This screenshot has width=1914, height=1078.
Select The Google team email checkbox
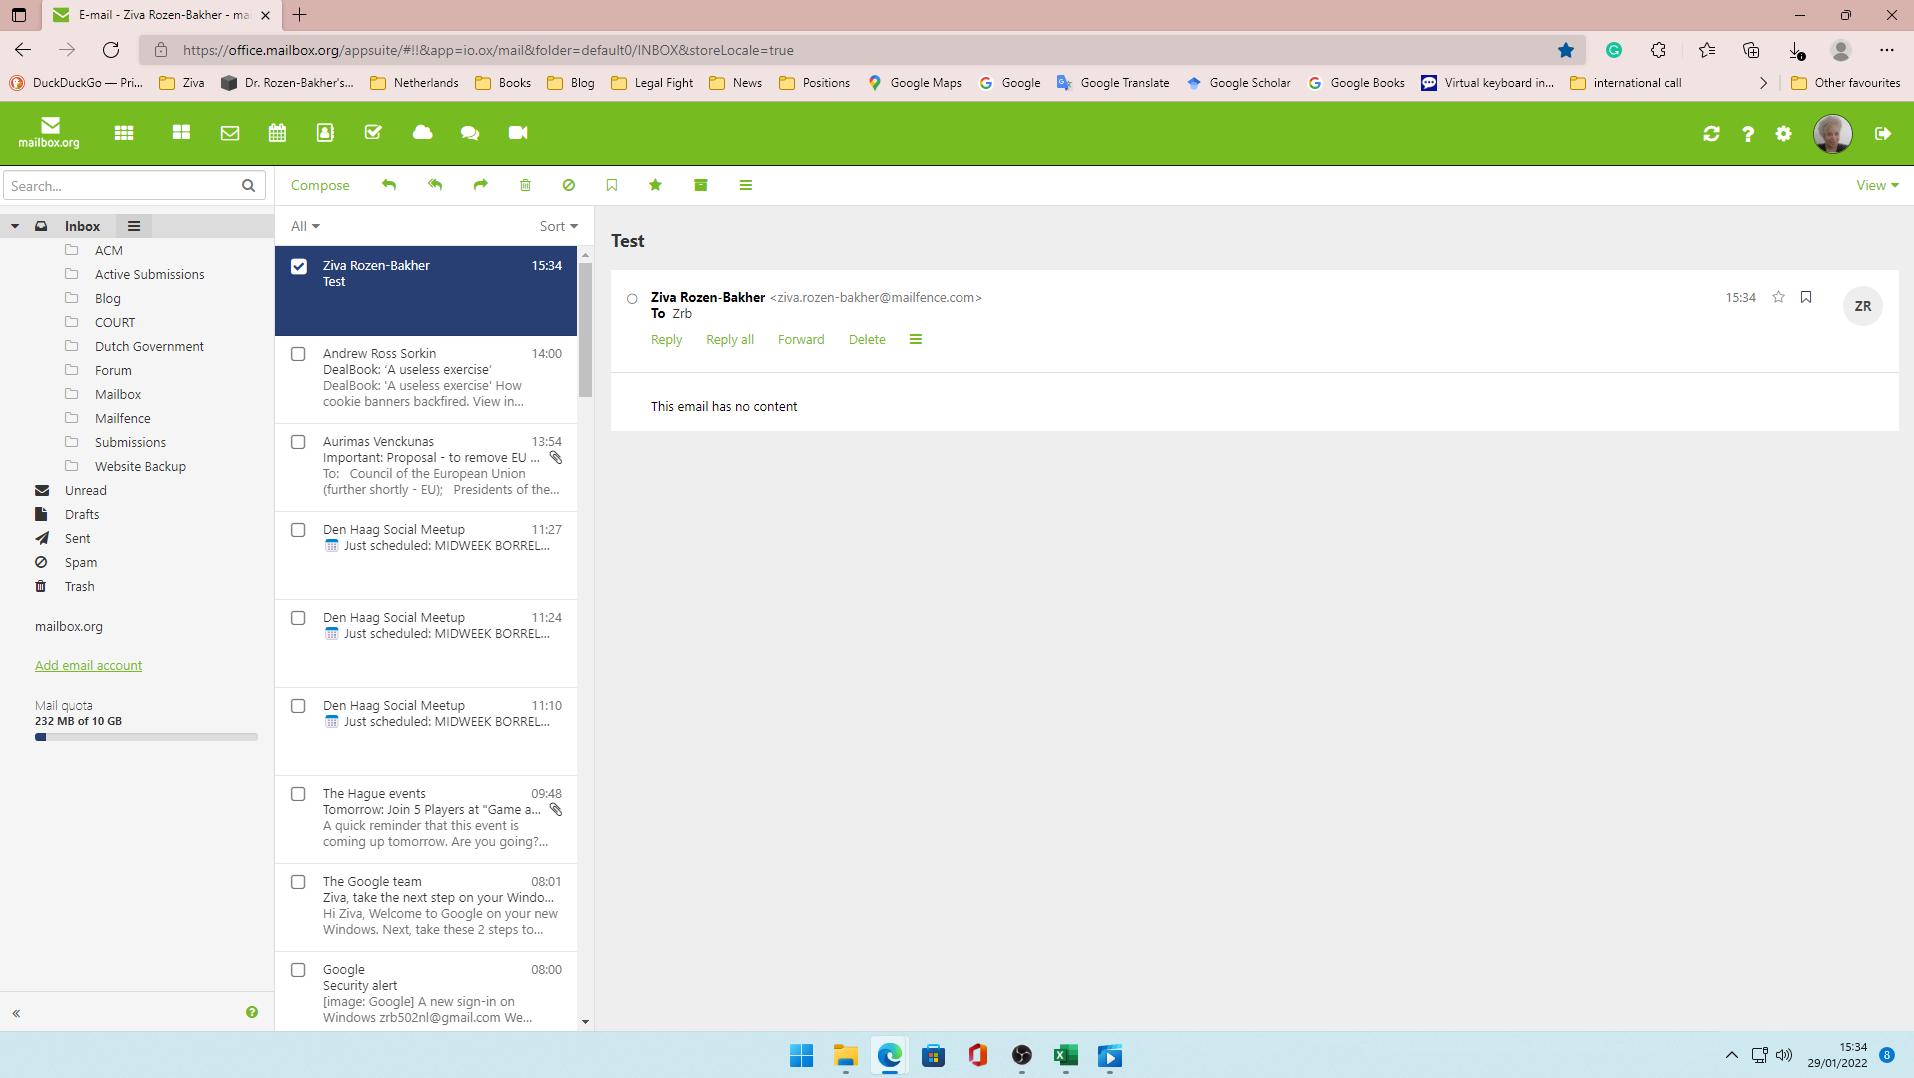pos(298,882)
